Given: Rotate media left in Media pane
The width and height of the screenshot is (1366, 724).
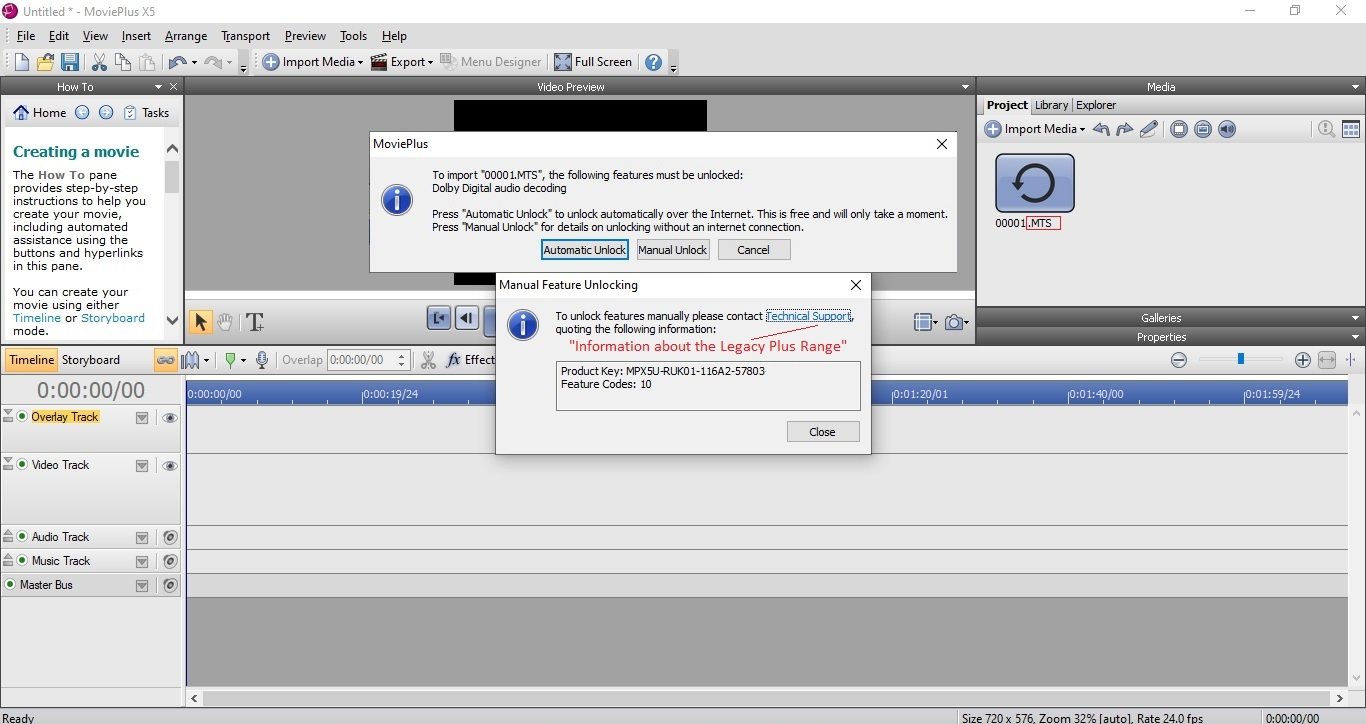Looking at the screenshot, I should (1101, 129).
